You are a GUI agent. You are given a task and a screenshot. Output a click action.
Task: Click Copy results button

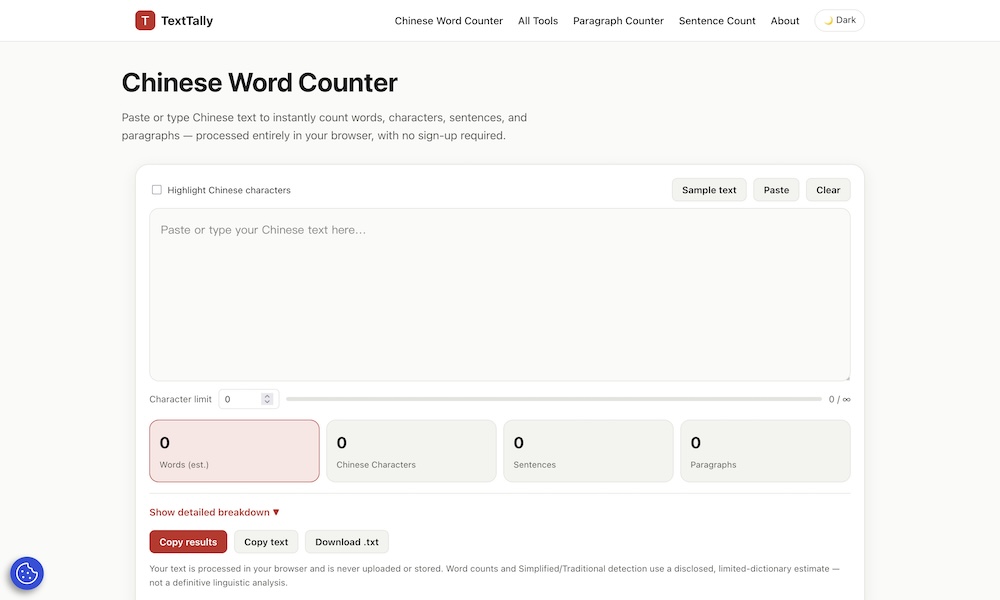pyautogui.click(x=188, y=542)
